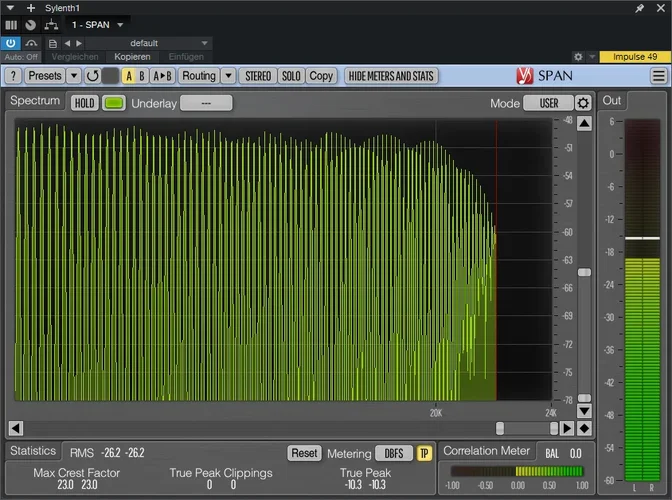
Task: Click the Vergleichen button
Action: [75, 57]
